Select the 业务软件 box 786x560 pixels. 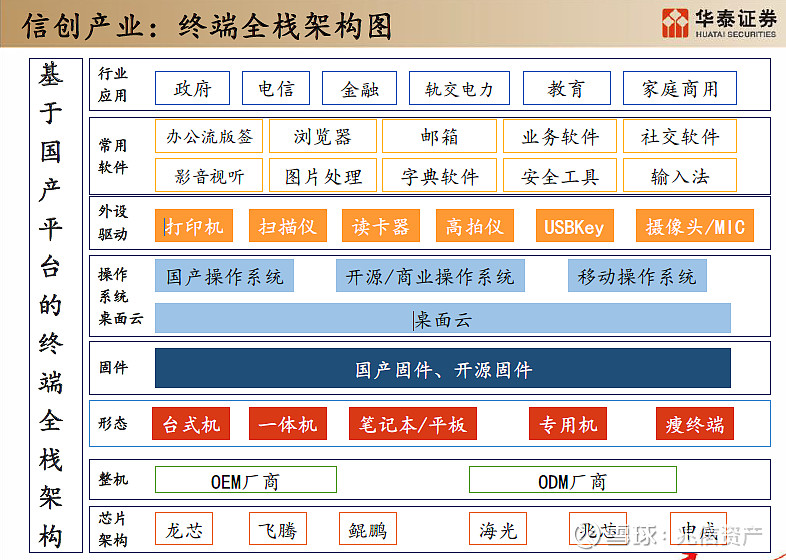click(560, 136)
